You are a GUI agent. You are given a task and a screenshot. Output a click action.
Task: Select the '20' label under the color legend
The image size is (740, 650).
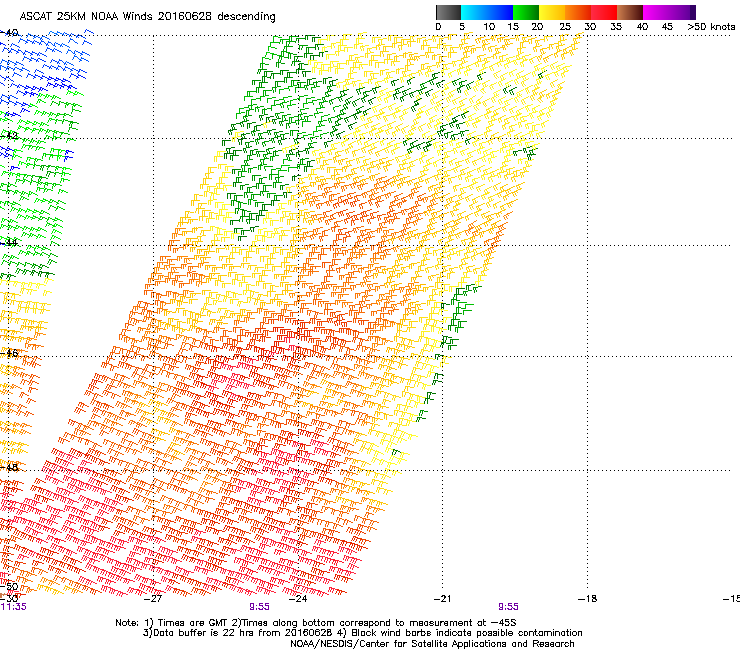coord(537,27)
